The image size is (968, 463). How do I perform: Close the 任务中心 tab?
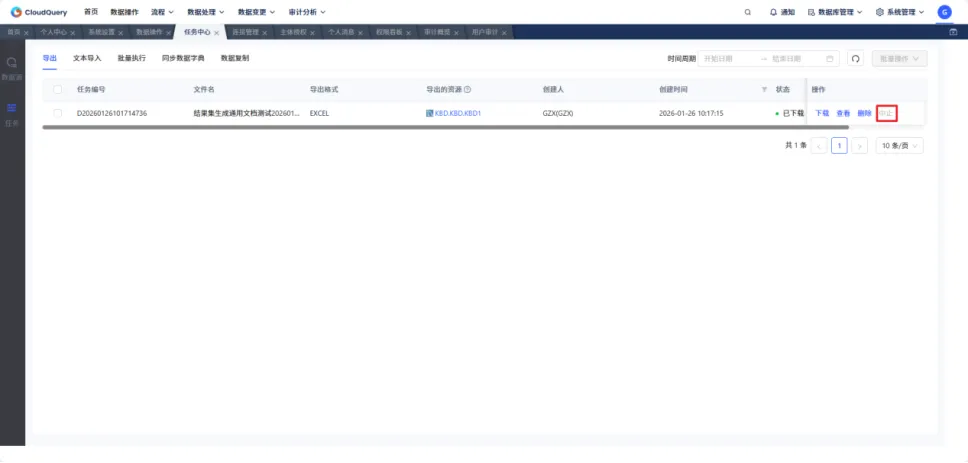point(216,33)
